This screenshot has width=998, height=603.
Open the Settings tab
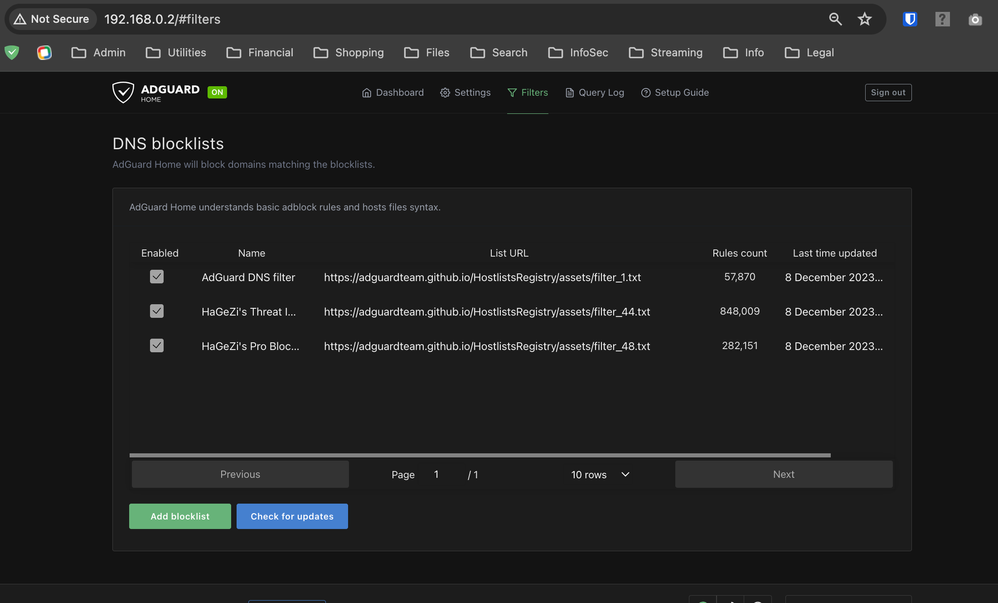tap(465, 92)
